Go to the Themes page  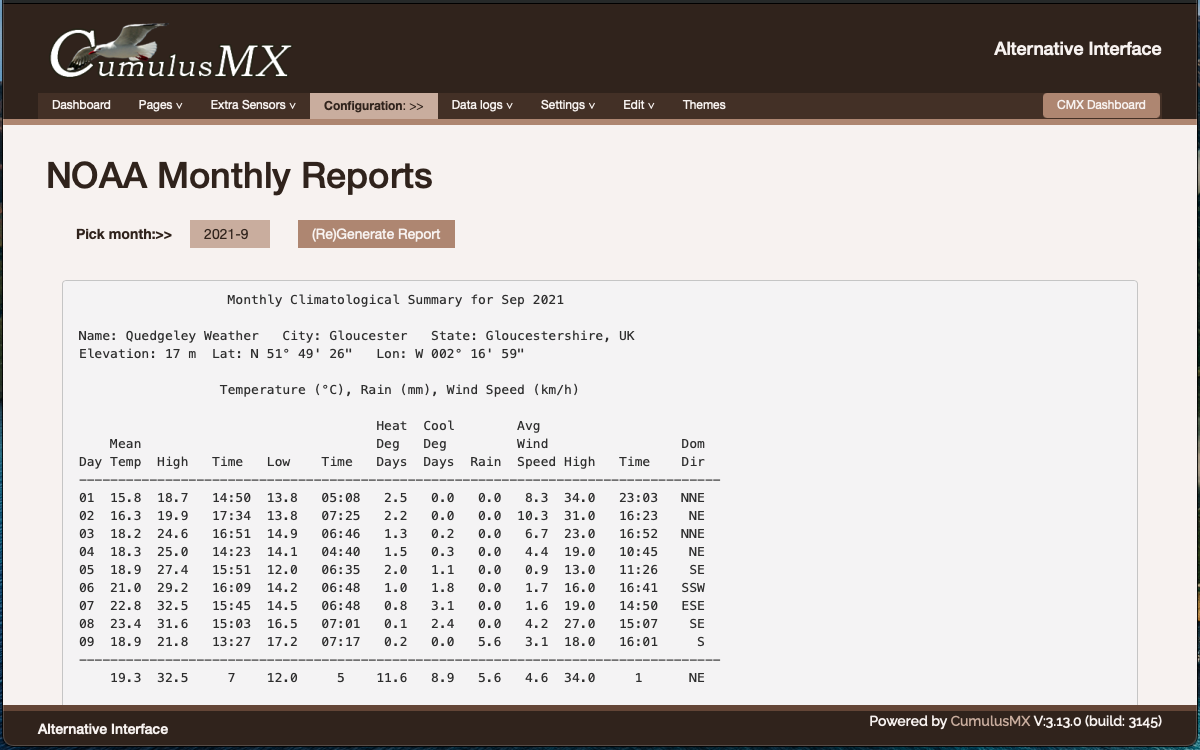[704, 105]
